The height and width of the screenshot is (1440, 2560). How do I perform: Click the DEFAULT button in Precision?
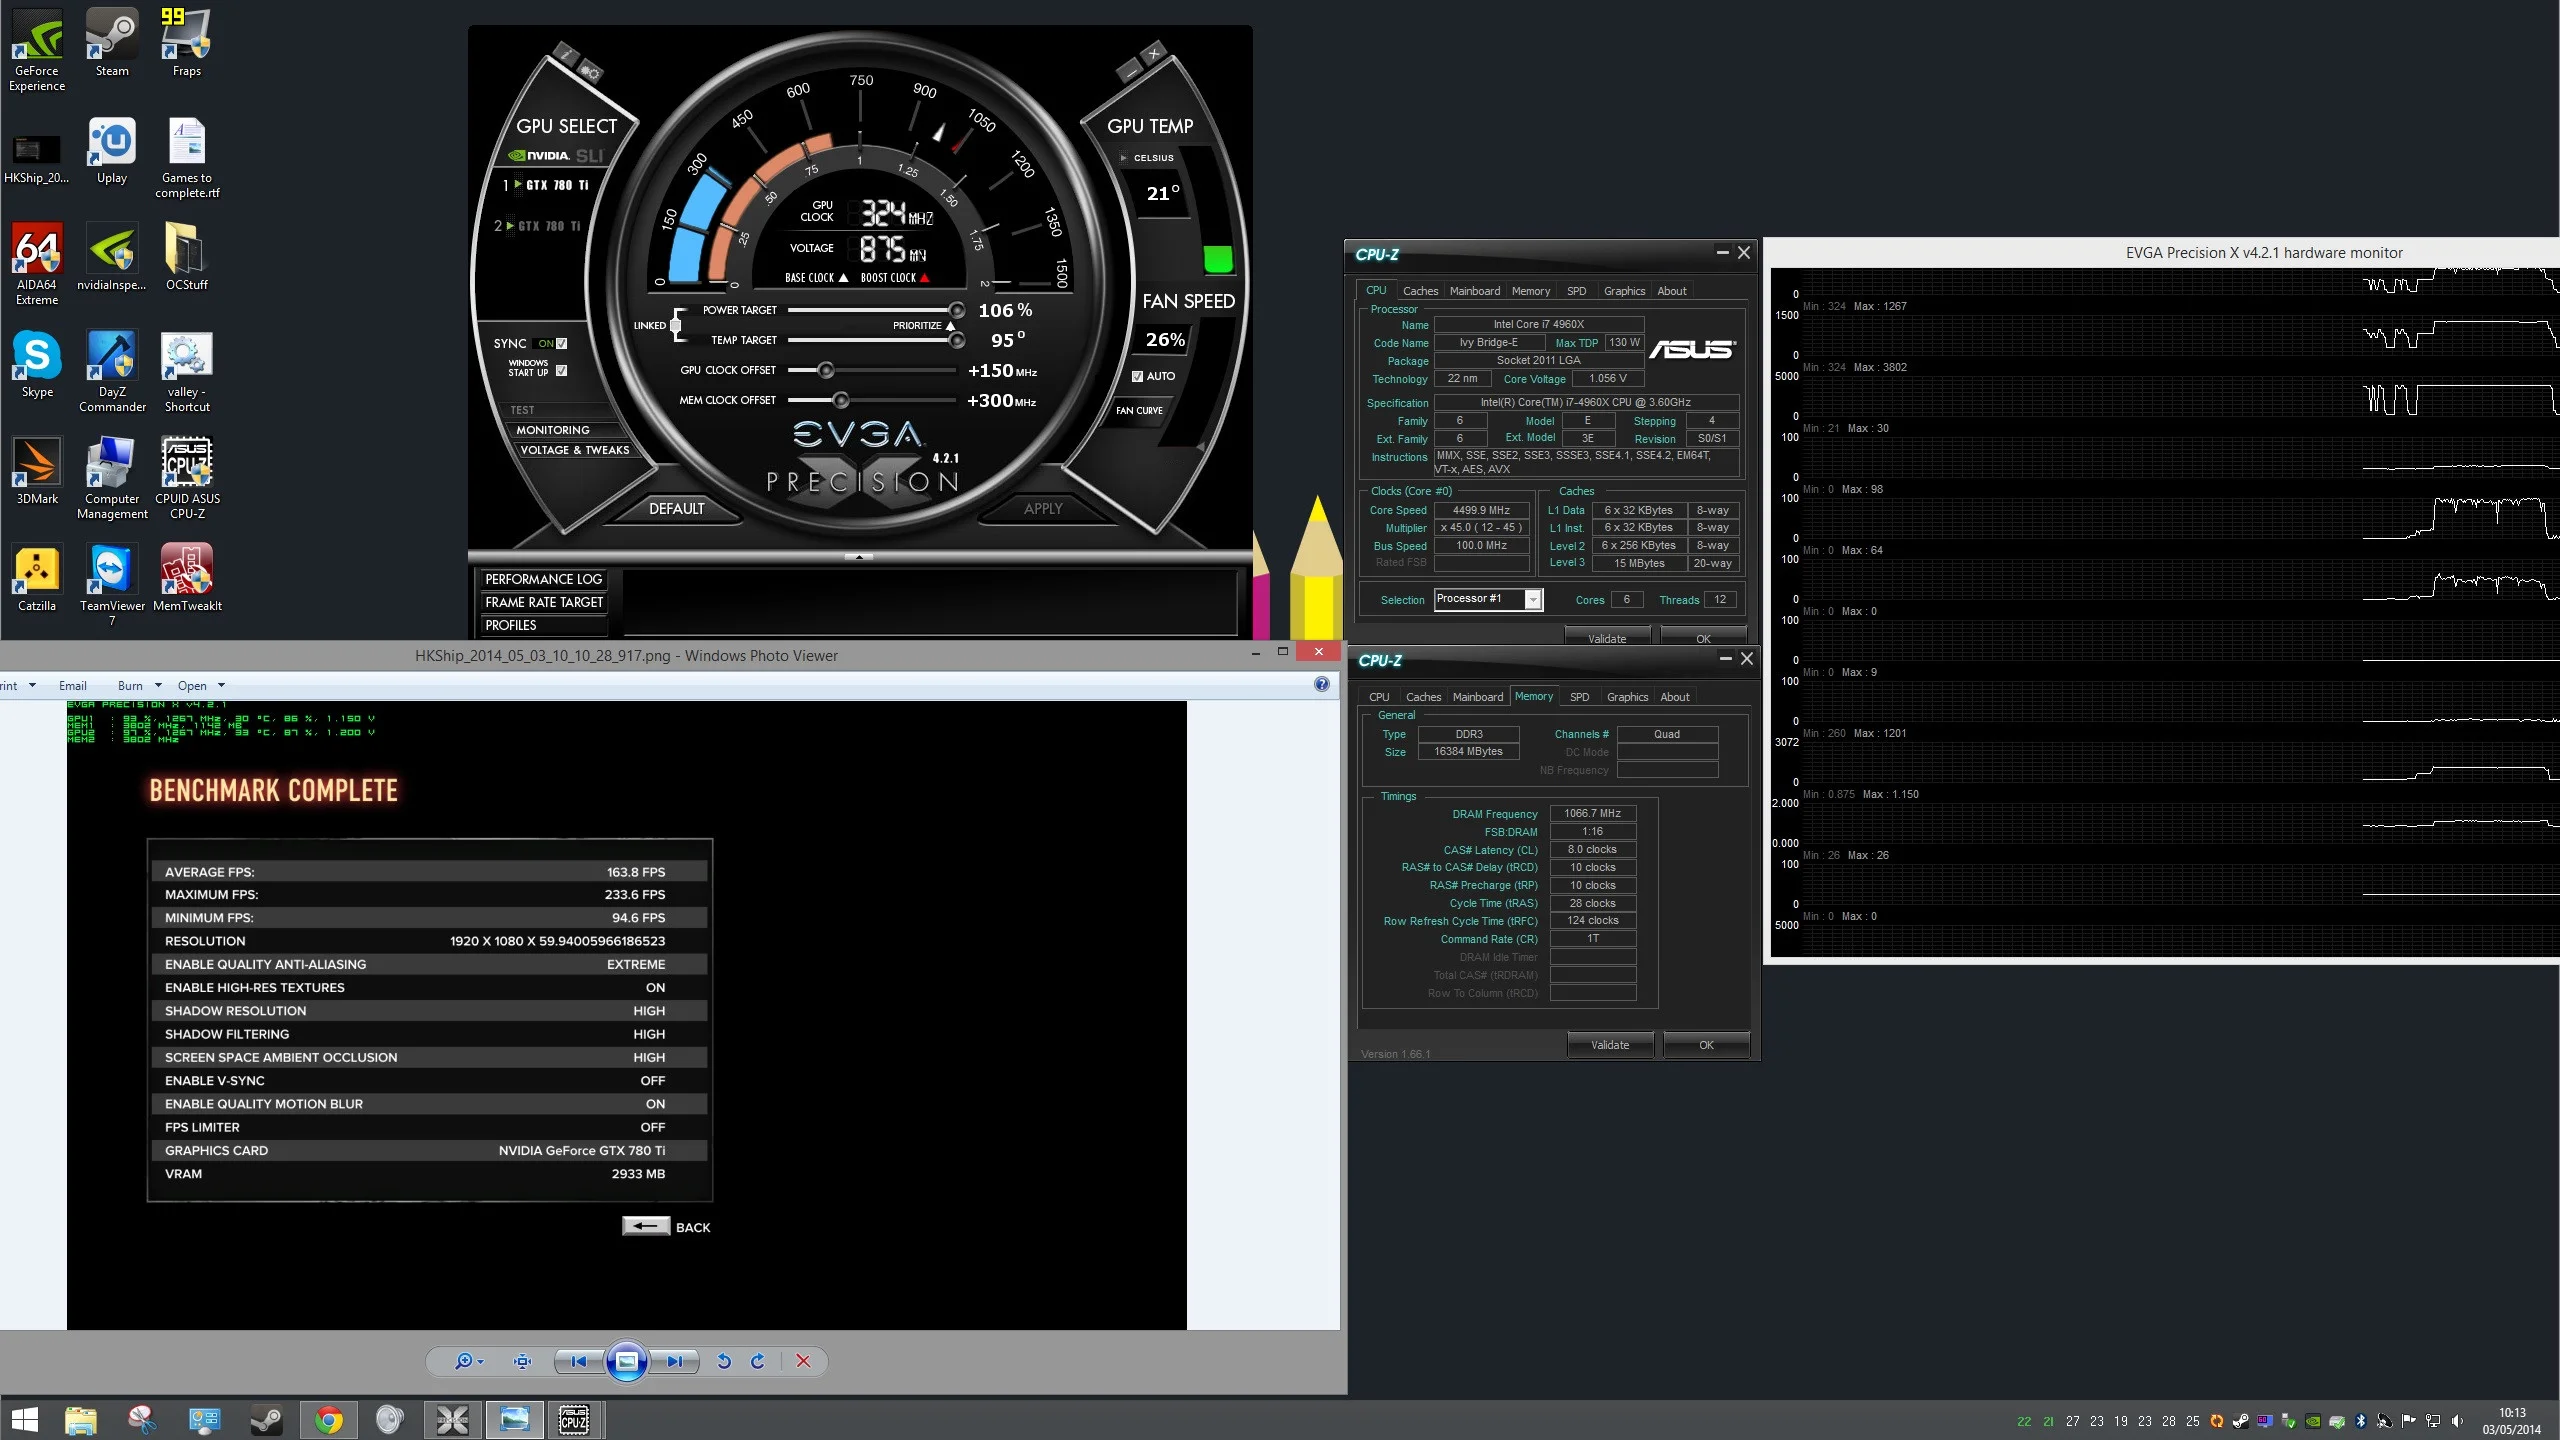coord(677,508)
